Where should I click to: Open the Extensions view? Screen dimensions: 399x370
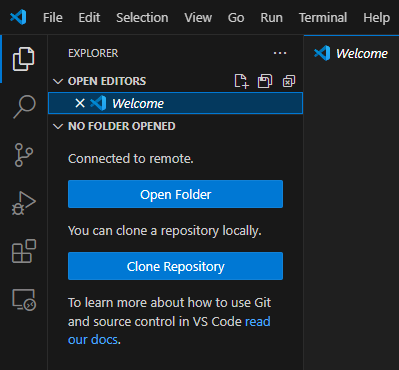[24, 251]
